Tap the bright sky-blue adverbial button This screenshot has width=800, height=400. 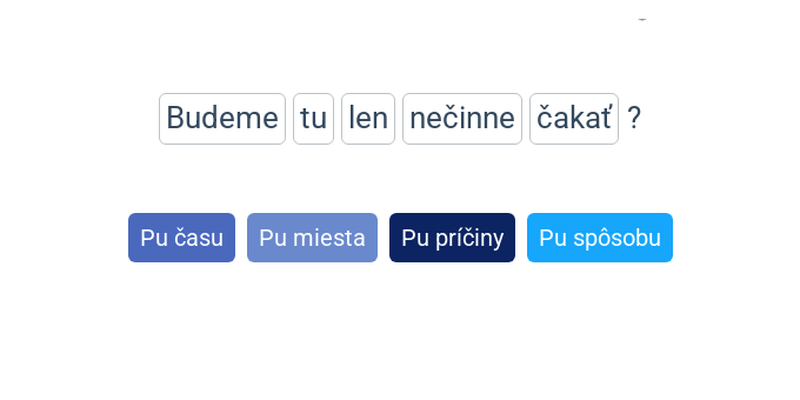[600, 238]
